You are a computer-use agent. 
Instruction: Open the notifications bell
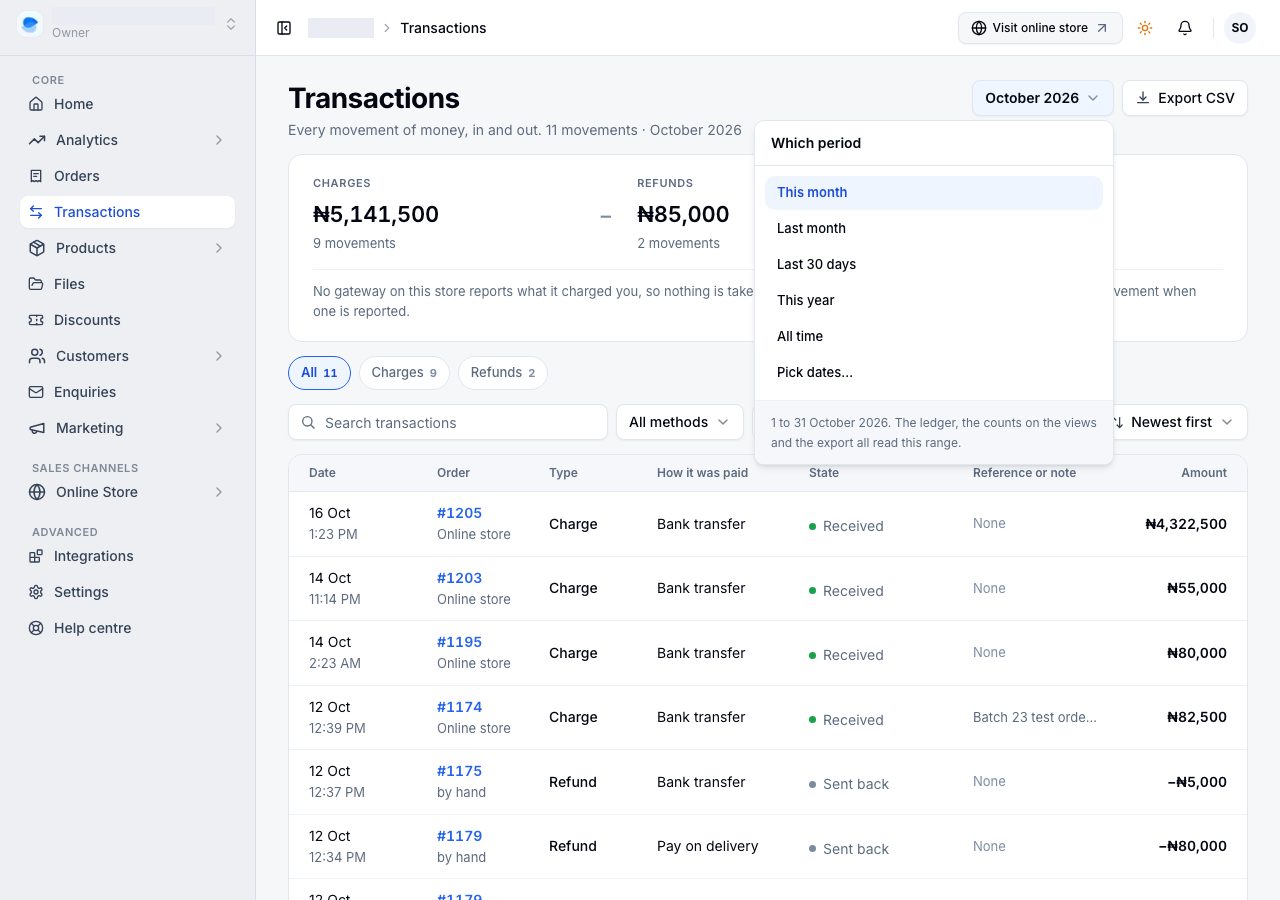[1185, 28]
